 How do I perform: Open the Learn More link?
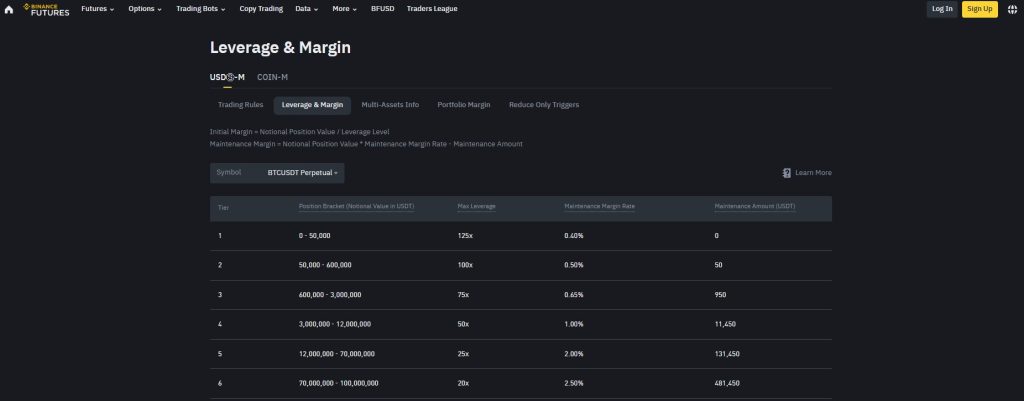[x=813, y=173]
